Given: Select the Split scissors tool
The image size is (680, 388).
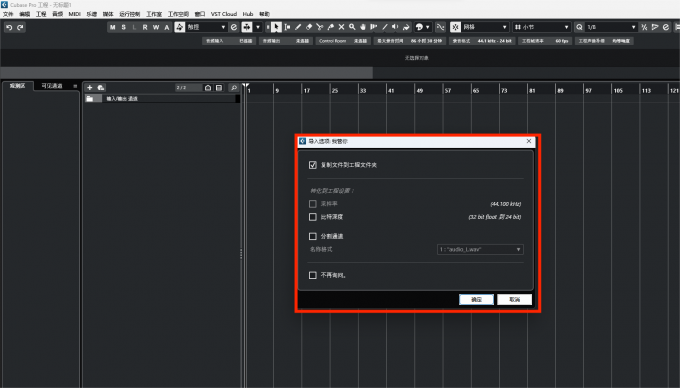Looking at the screenshot, I should click(320, 27).
